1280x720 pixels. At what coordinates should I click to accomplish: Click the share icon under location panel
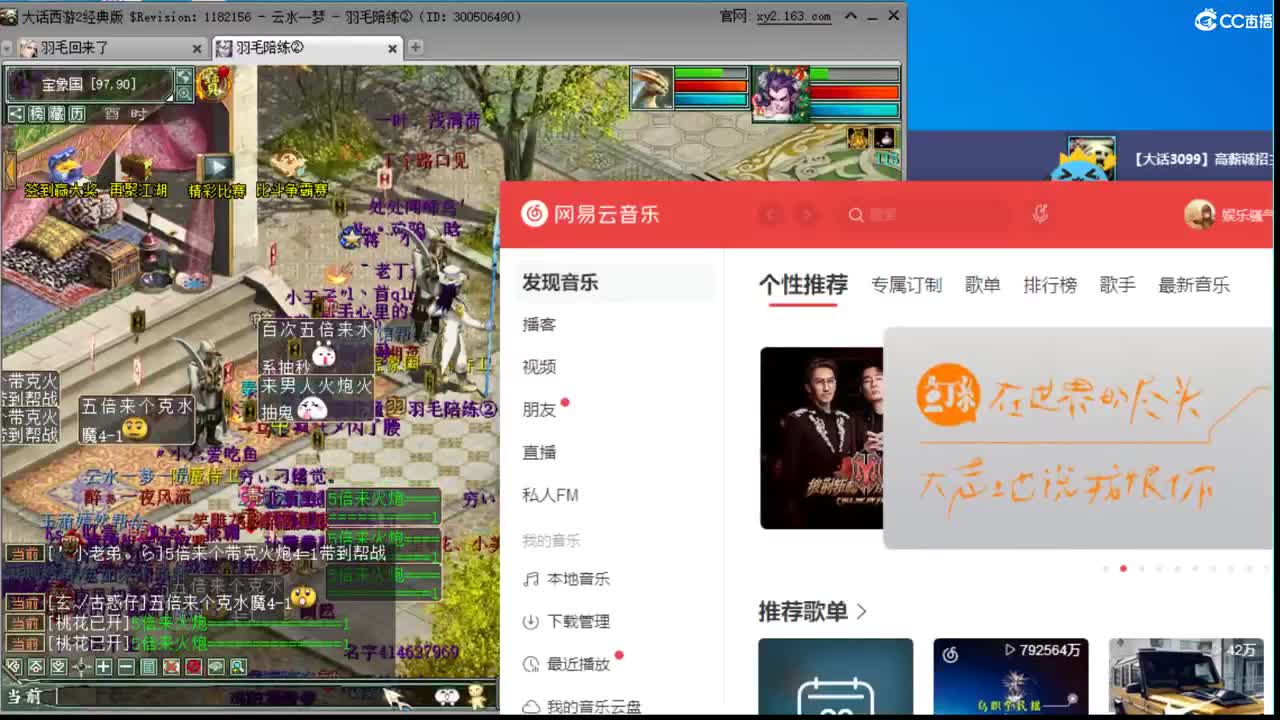click(x=15, y=114)
